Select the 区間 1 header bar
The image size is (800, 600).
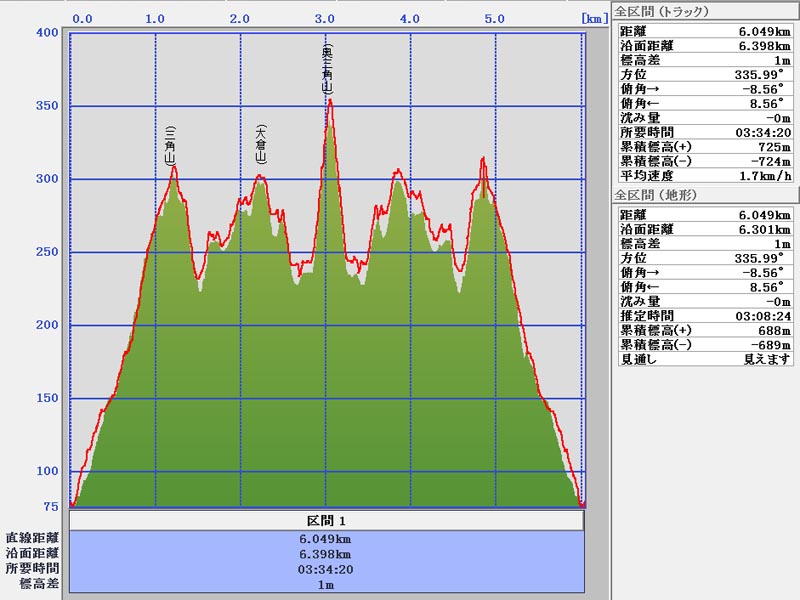pyautogui.click(x=326, y=522)
